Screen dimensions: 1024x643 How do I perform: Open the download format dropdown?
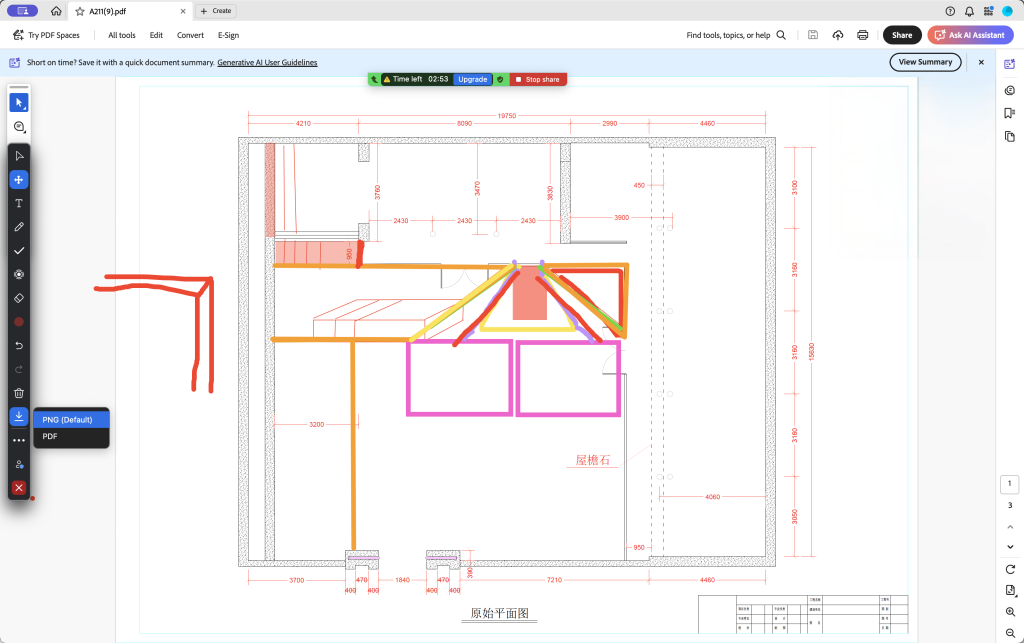[x=19, y=416]
